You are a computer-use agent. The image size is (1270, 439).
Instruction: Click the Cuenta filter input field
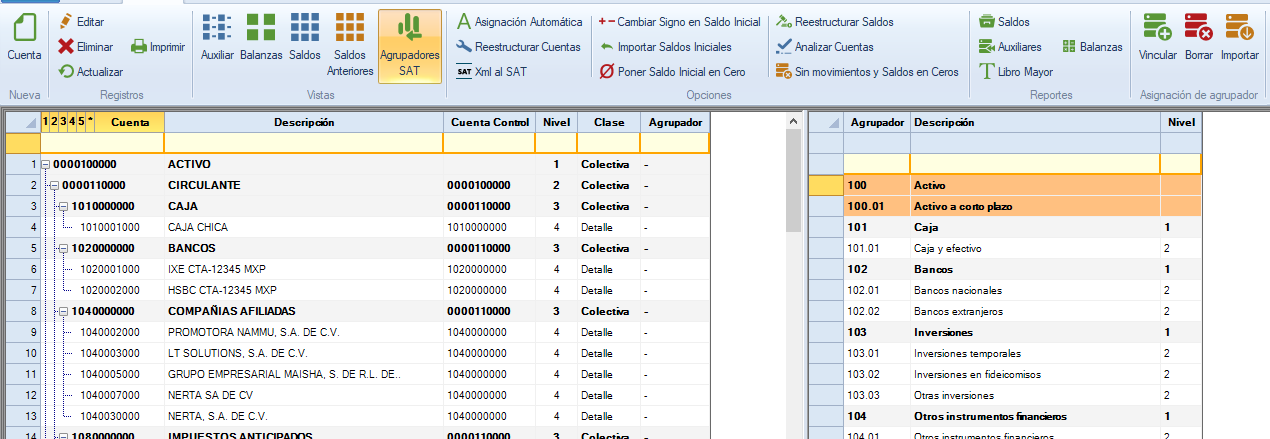pyautogui.click(x=101, y=143)
